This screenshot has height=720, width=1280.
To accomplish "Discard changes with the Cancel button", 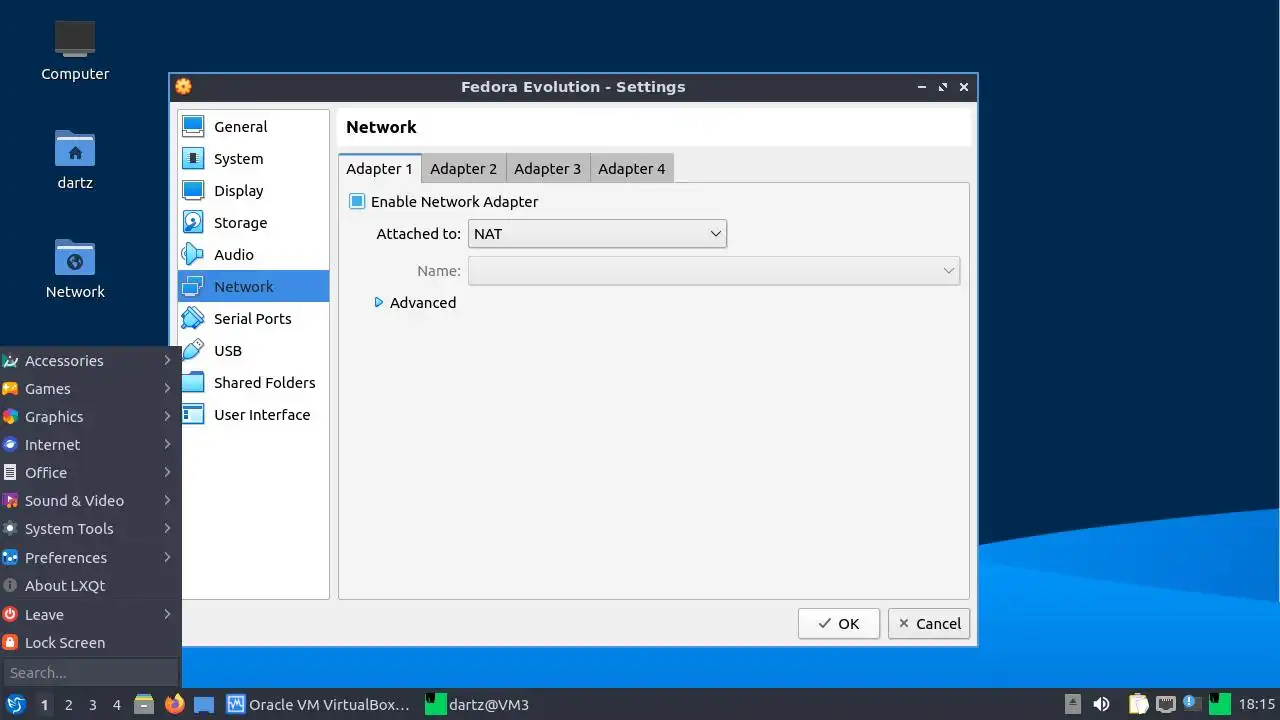I will pos(929,624).
